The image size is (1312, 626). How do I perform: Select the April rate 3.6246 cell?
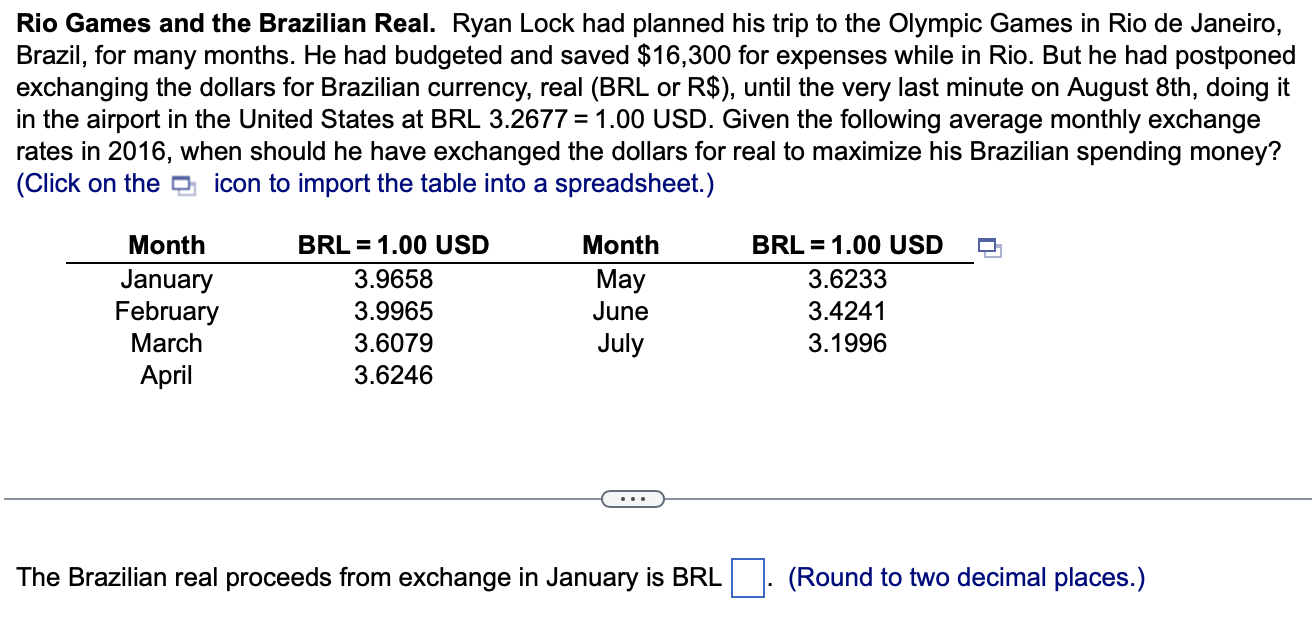click(394, 375)
